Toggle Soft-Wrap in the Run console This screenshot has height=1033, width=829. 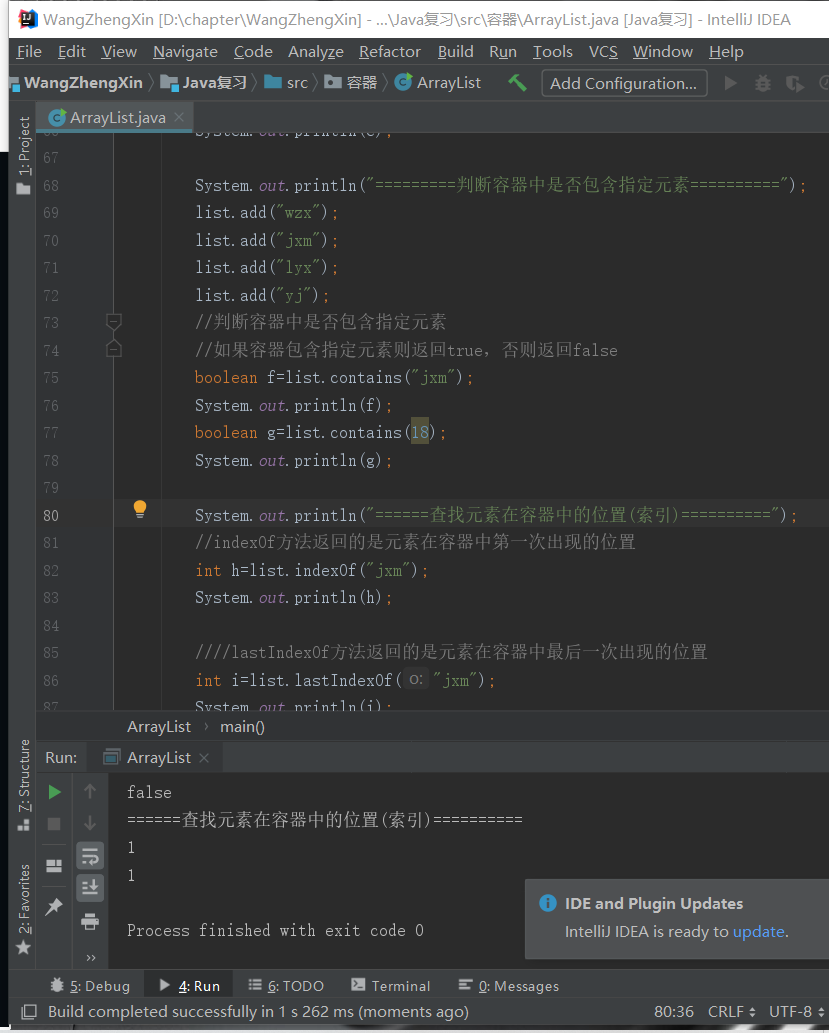90,856
